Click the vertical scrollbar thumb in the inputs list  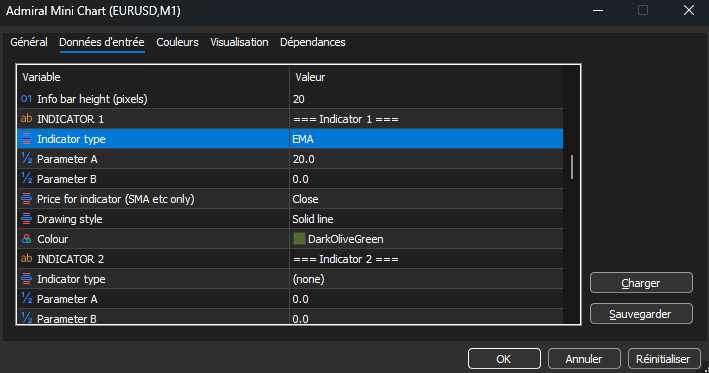(x=572, y=167)
